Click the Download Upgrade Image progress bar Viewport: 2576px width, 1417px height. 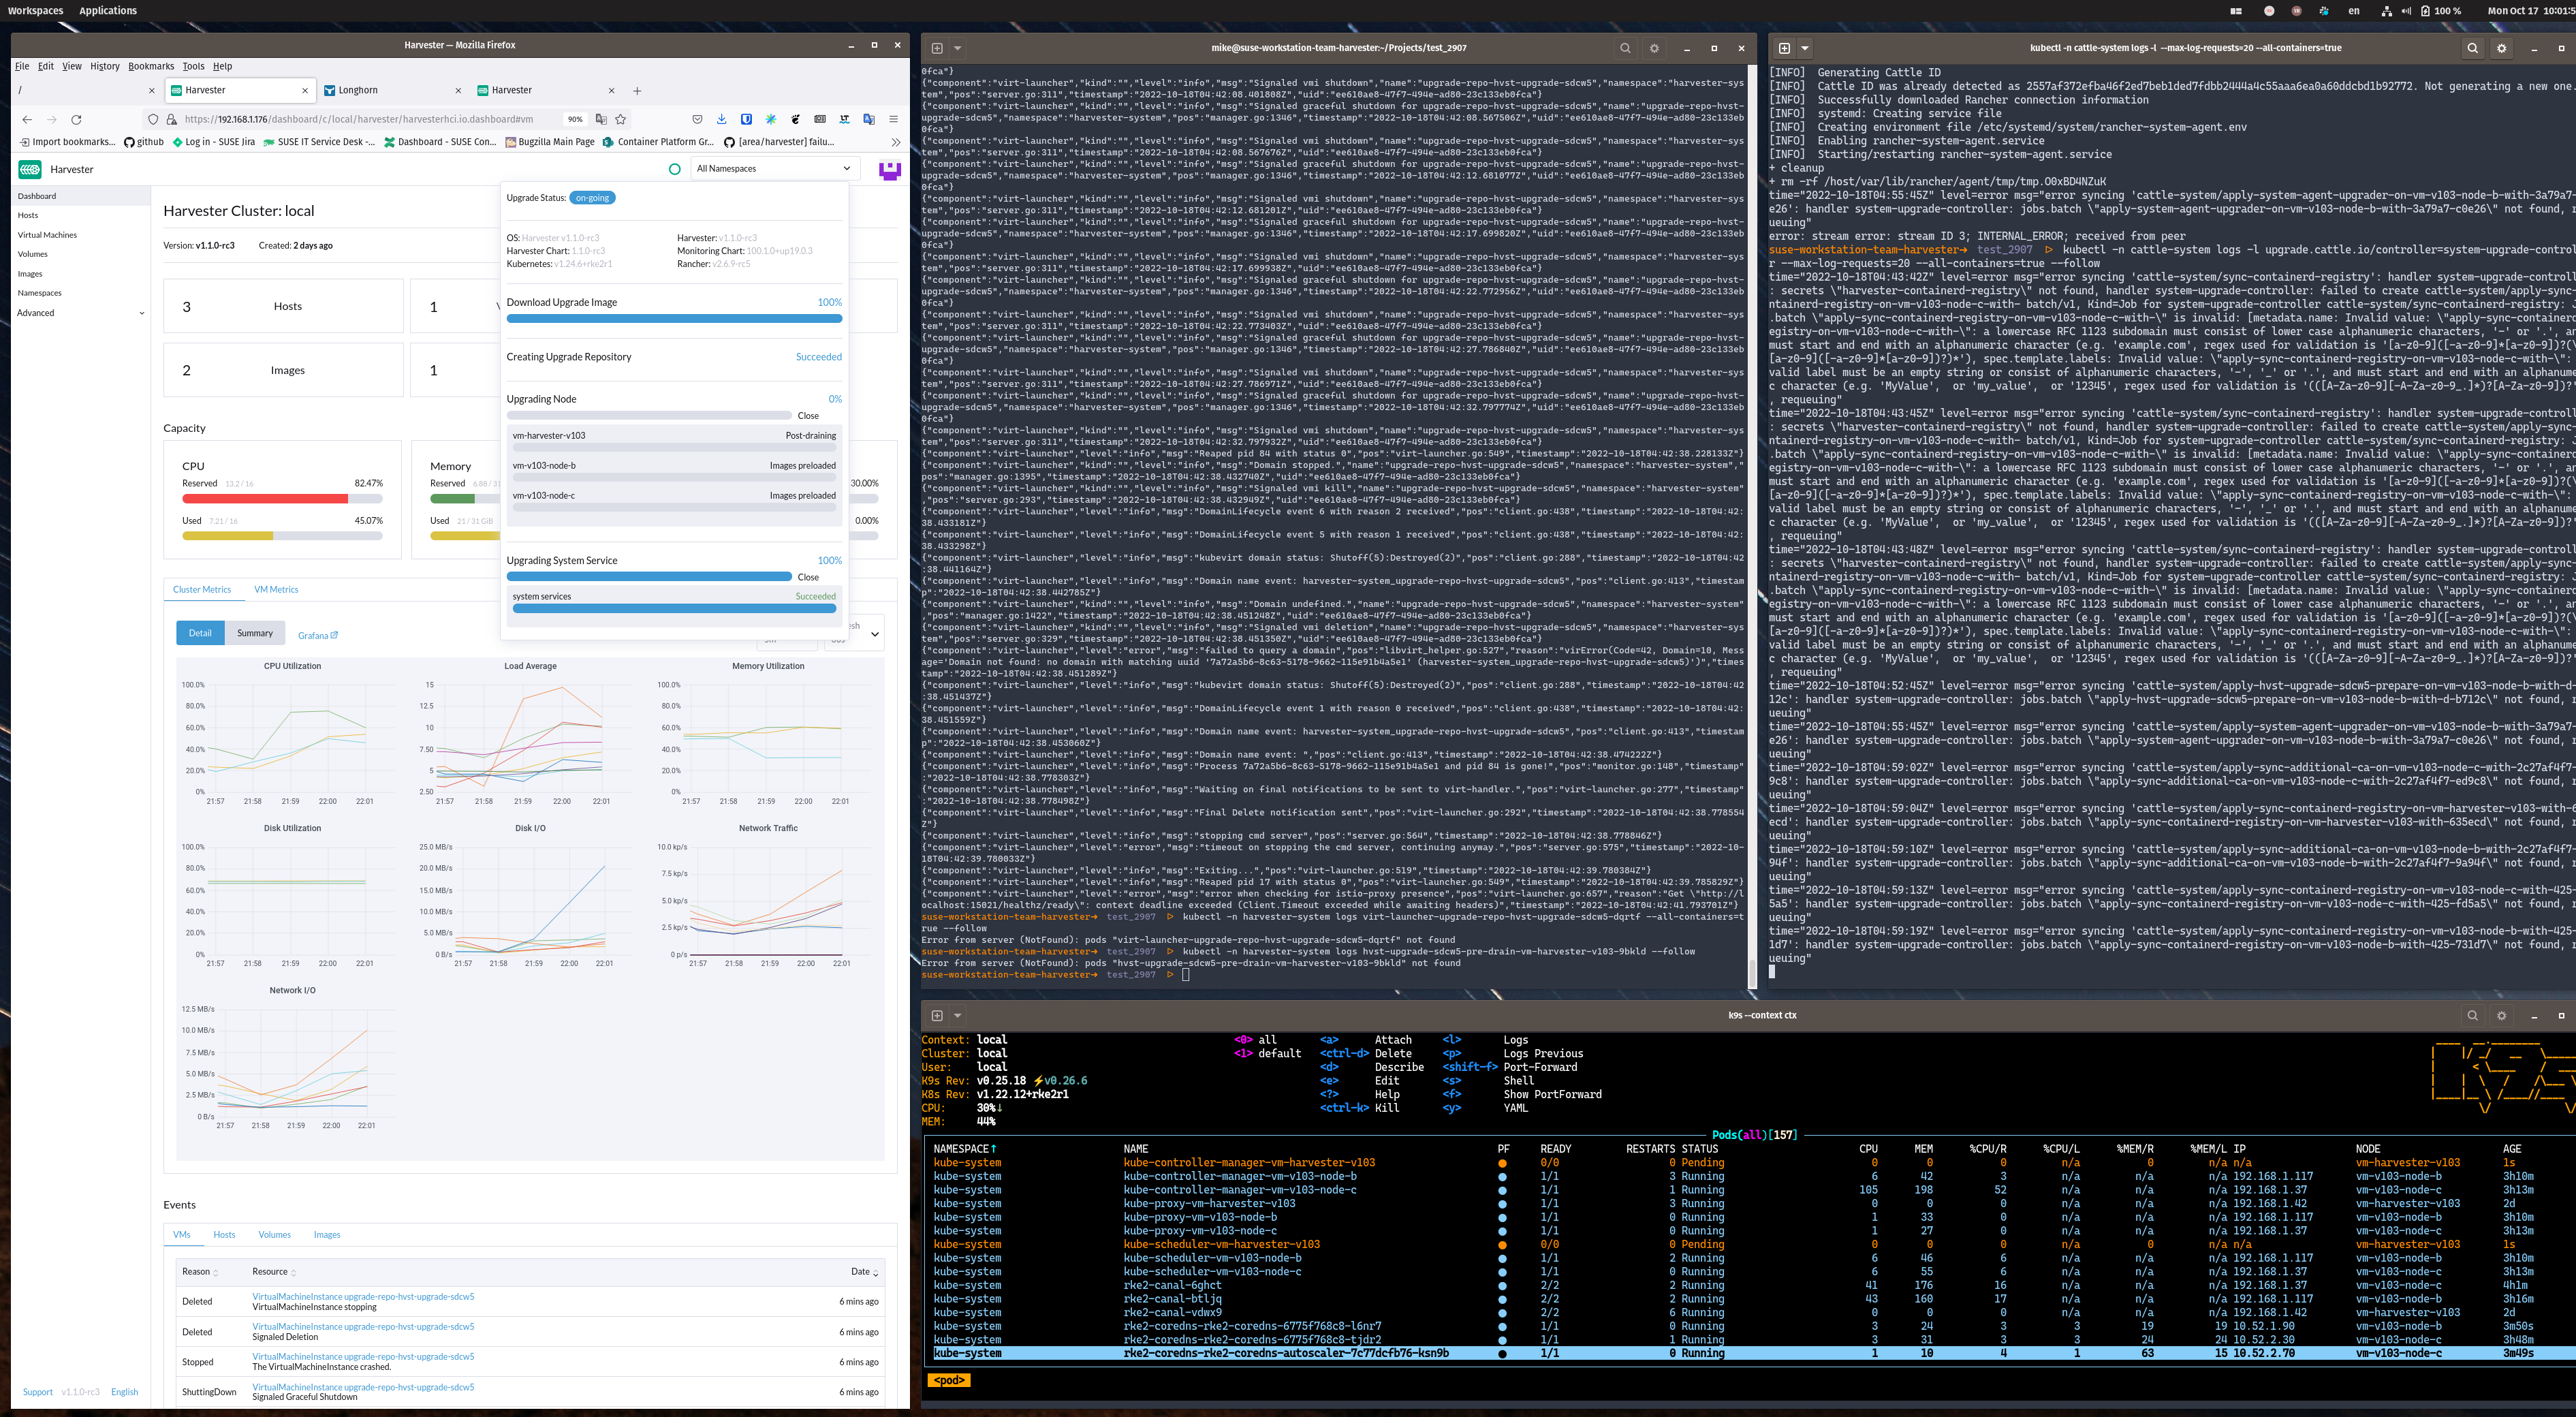click(673, 318)
